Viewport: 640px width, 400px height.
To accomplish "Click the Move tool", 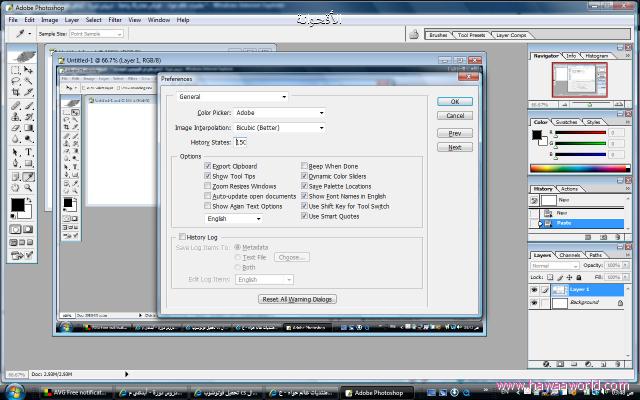I will [30, 70].
